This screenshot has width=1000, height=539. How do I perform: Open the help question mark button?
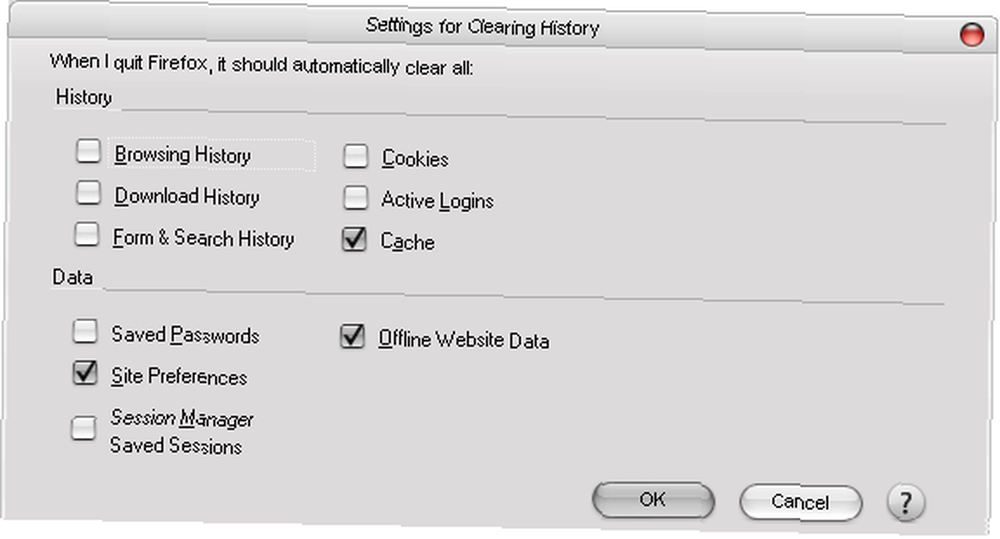[905, 503]
